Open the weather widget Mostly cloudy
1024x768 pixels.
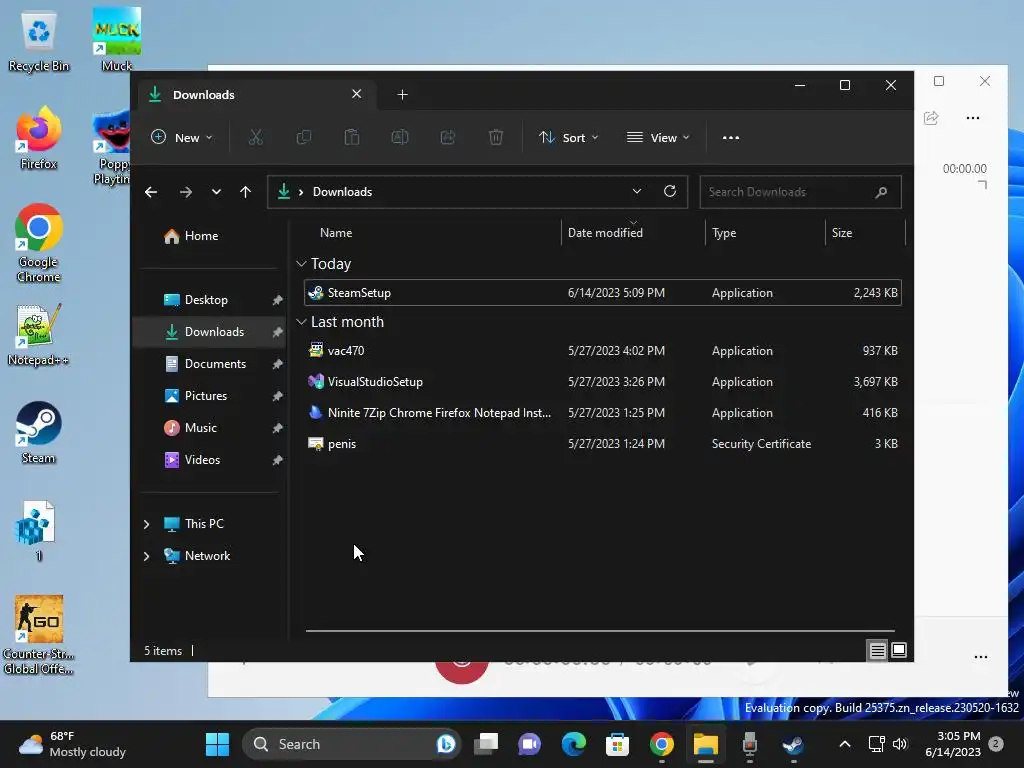72,744
